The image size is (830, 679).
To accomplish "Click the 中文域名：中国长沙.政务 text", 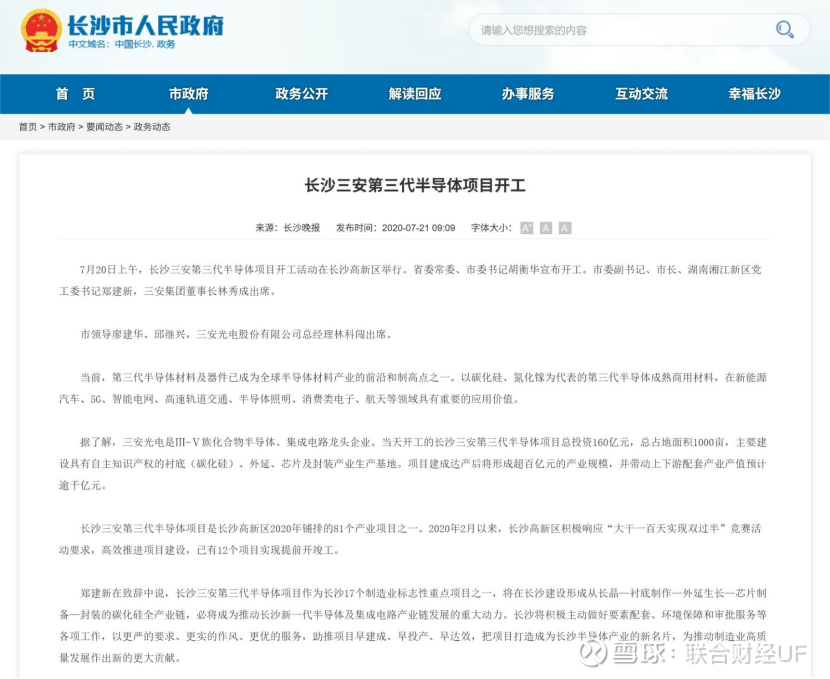I will click(122, 44).
